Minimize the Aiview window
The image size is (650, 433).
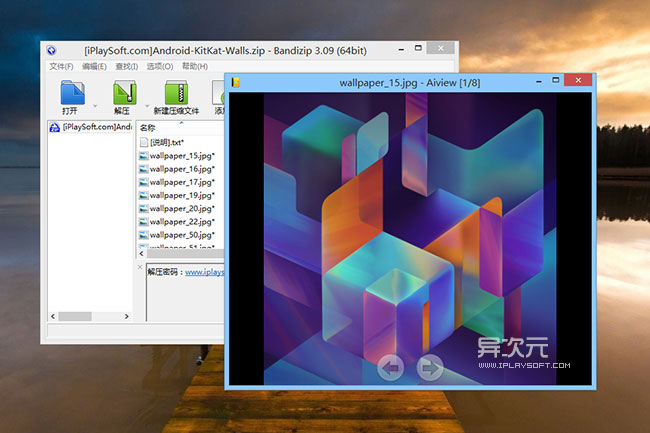[538, 81]
